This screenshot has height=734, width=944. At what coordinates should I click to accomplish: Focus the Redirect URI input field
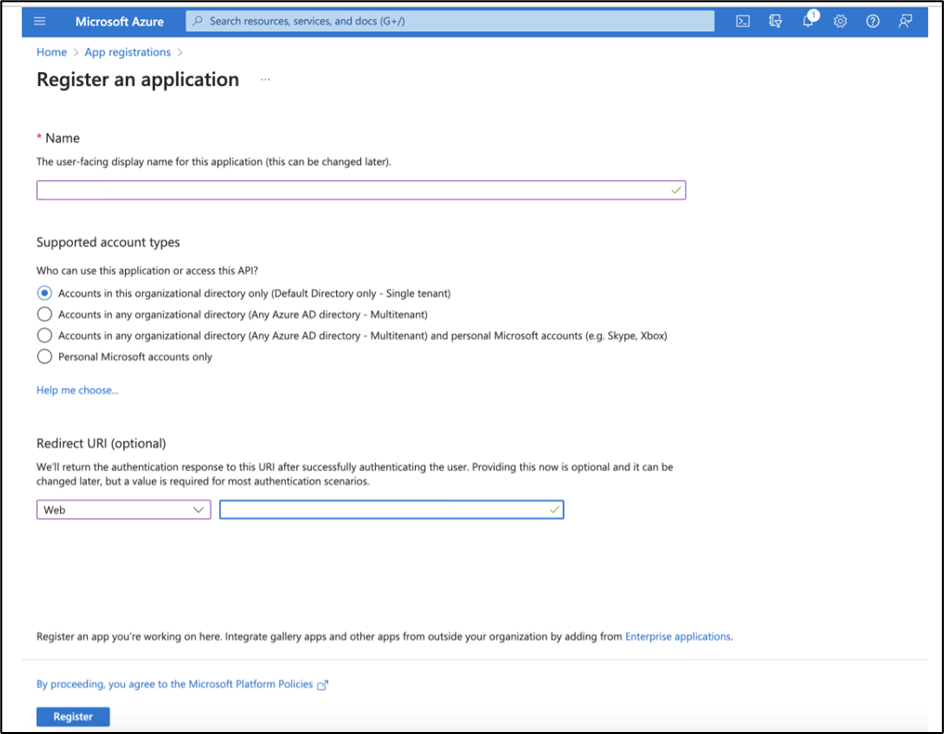[391, 509]
